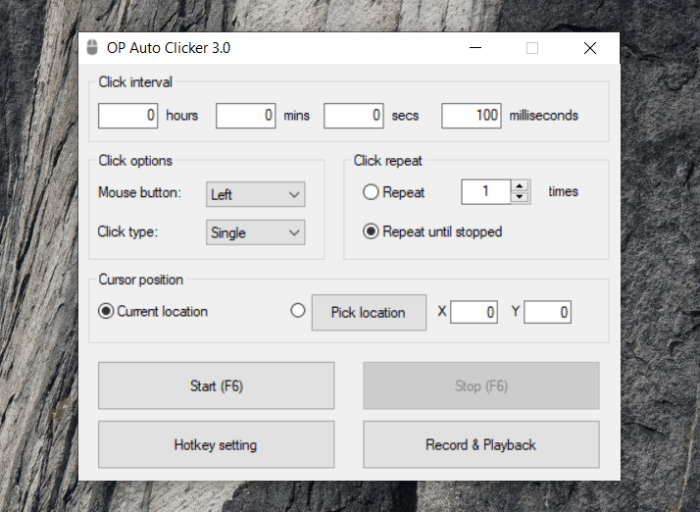This screenshot has height=512, width=700.
Task: Click the "OP Auto Clicker 3.0" title text
Action: [169, 48]
